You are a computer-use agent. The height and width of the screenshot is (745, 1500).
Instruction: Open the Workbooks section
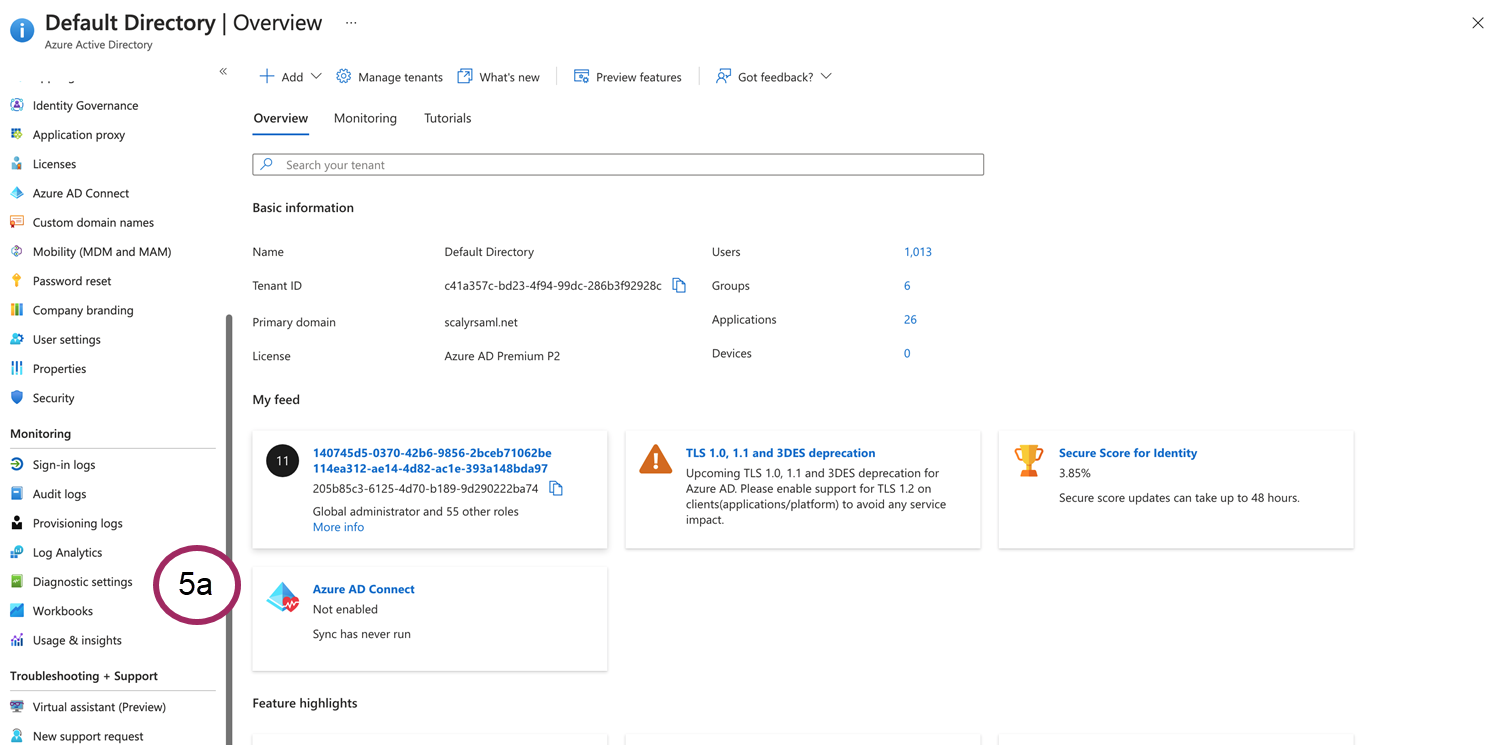pyautogui.click(x=65, y=610)
